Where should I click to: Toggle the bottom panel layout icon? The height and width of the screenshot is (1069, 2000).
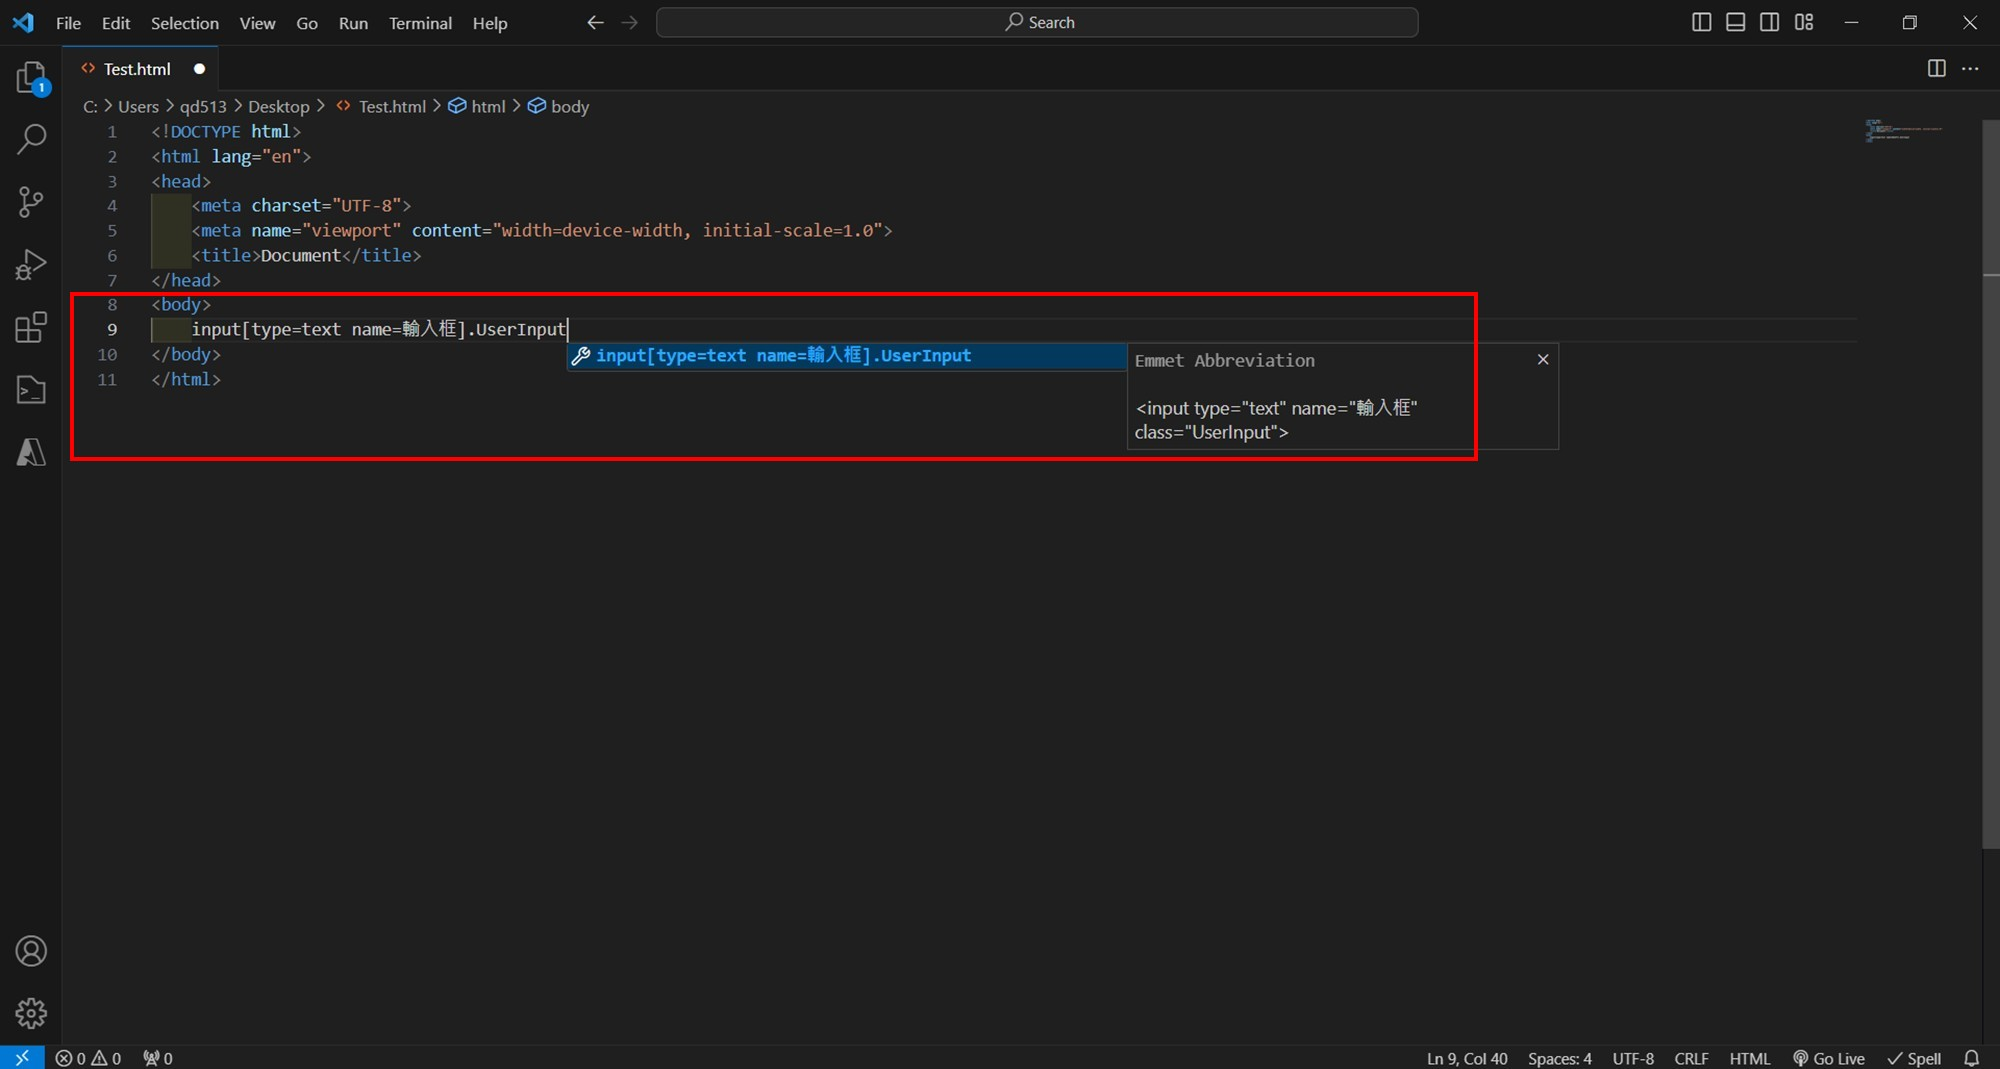pyautogui.click(x=1735, y=22)
